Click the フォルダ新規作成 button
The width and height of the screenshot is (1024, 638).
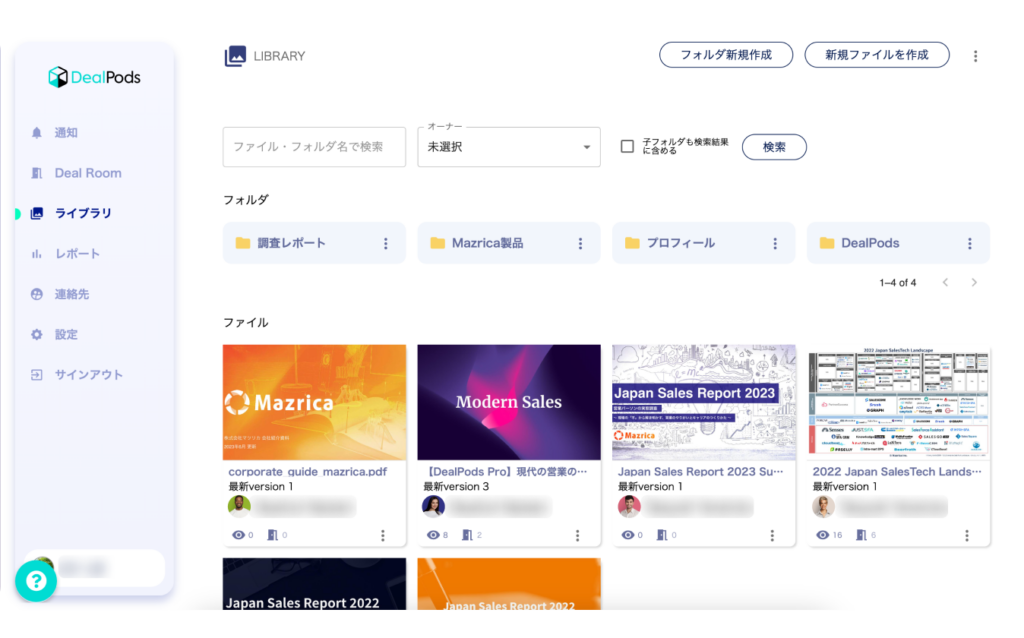click(725, 55)
